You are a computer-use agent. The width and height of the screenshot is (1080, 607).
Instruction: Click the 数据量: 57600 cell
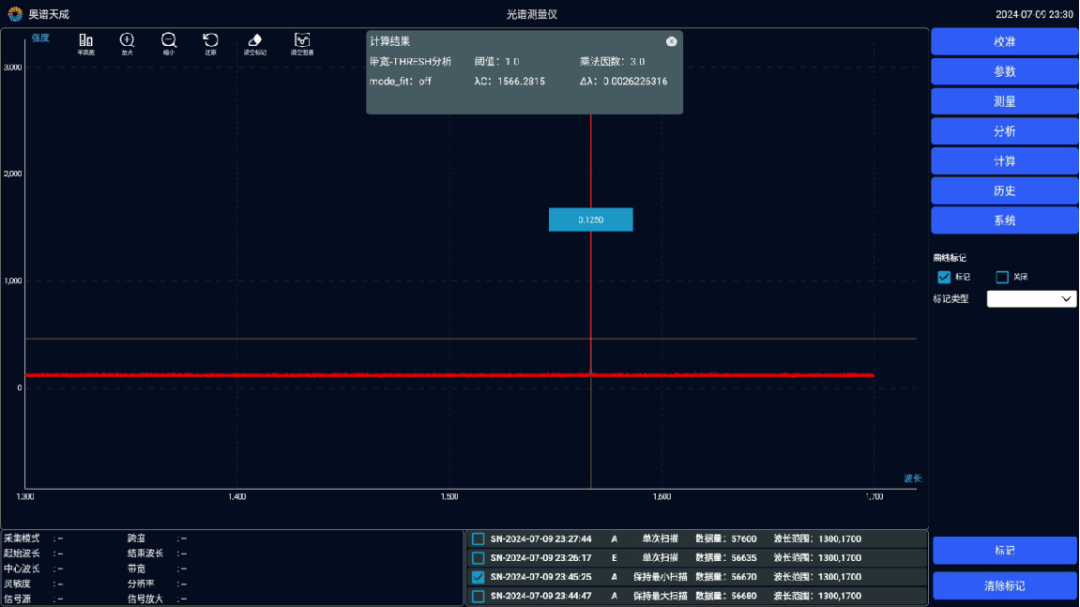point(726,539)
